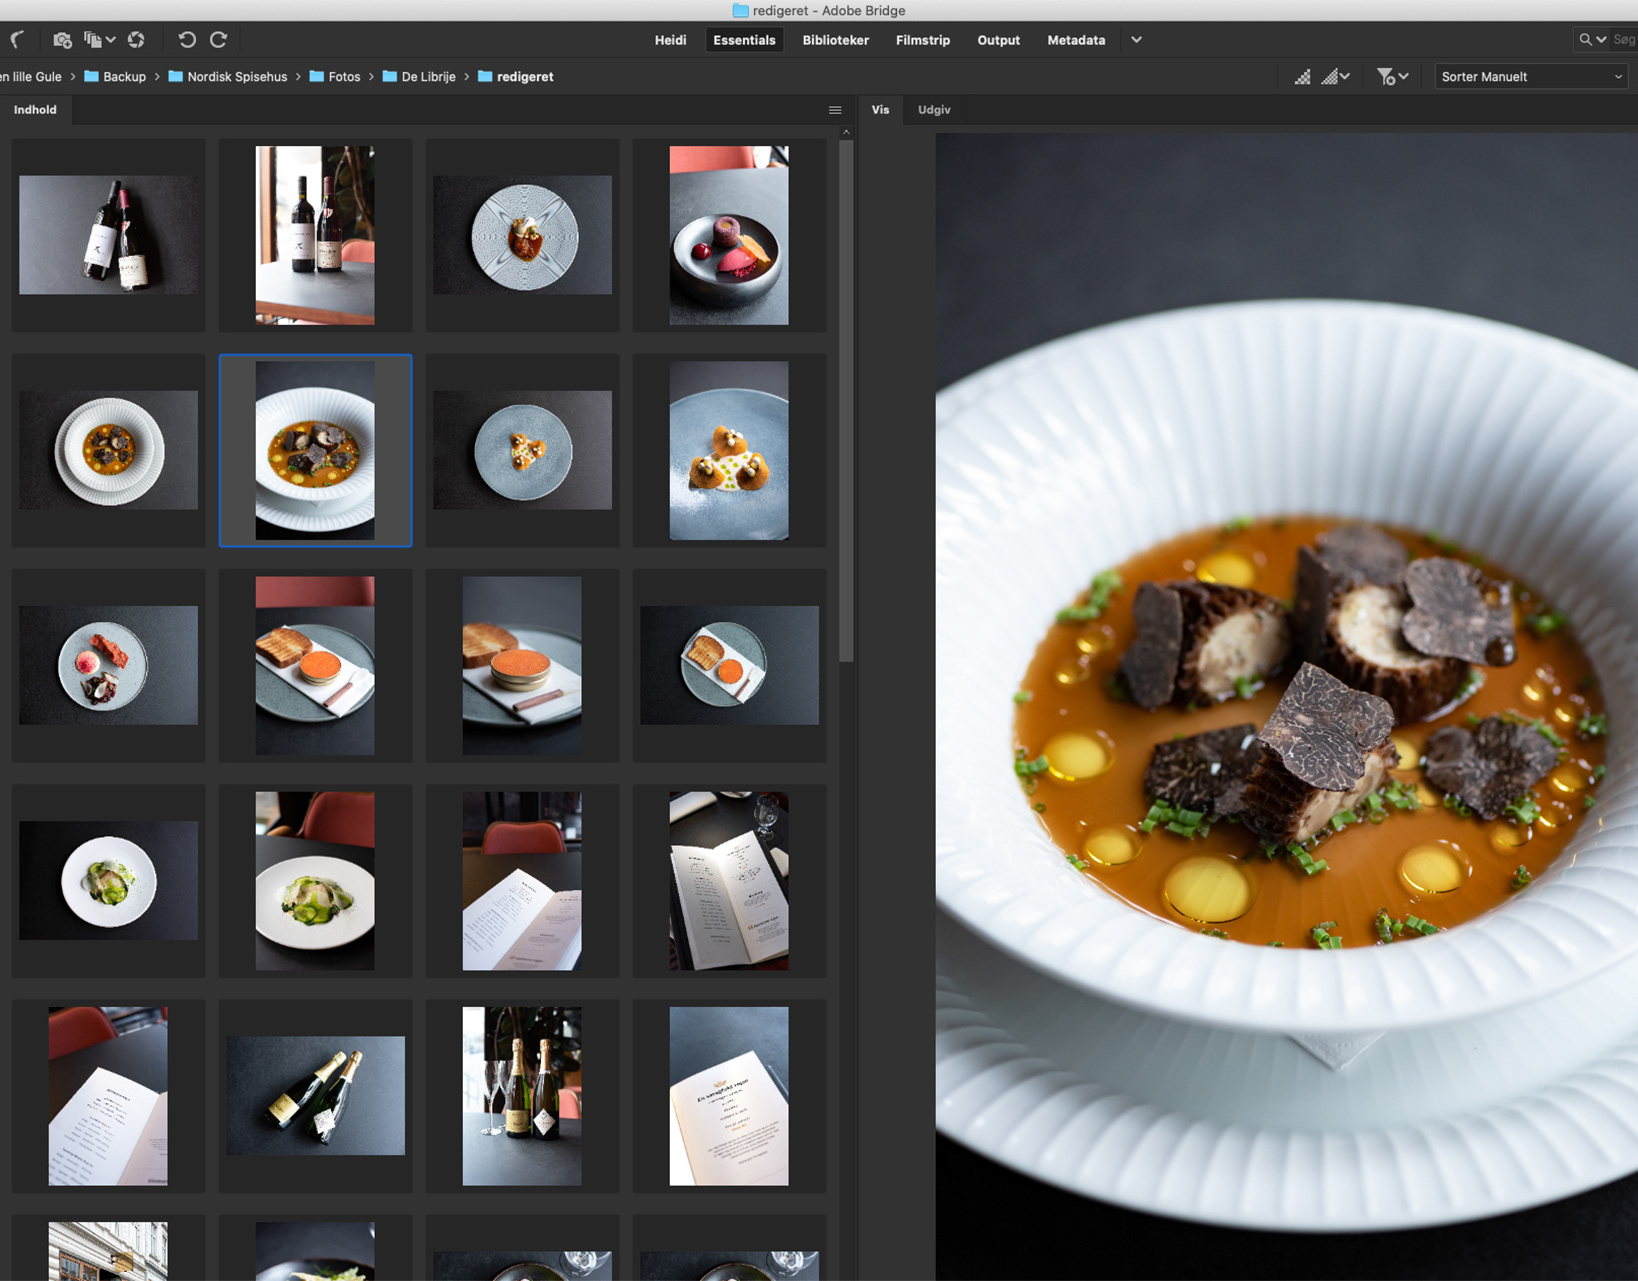Select white plate green salad landscape thumbnail
Viewport: 1638px width, 1281px height.
[x=108, y=880]
